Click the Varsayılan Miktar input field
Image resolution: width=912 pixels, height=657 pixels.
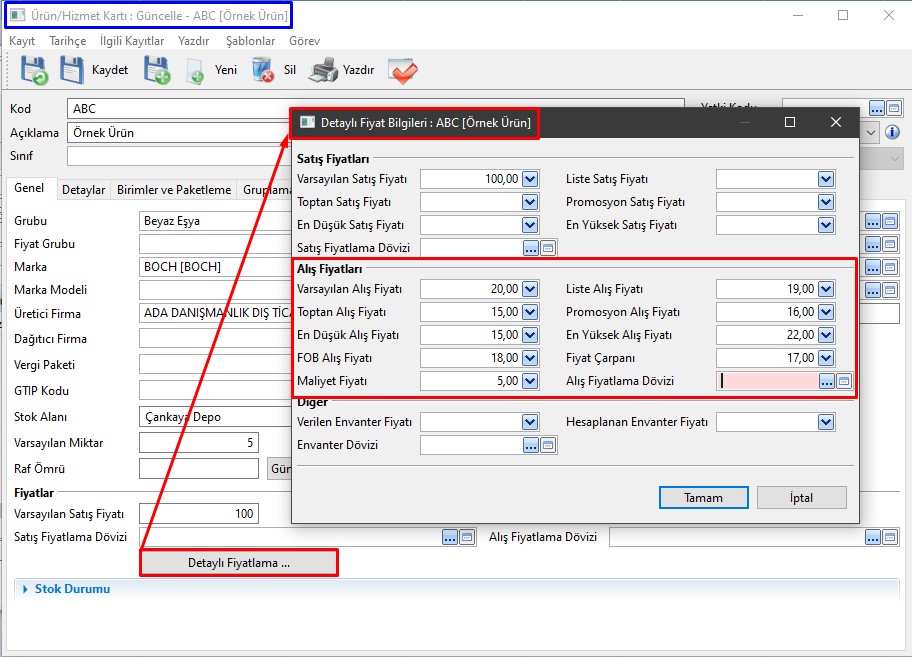click(x=198, y=443)
